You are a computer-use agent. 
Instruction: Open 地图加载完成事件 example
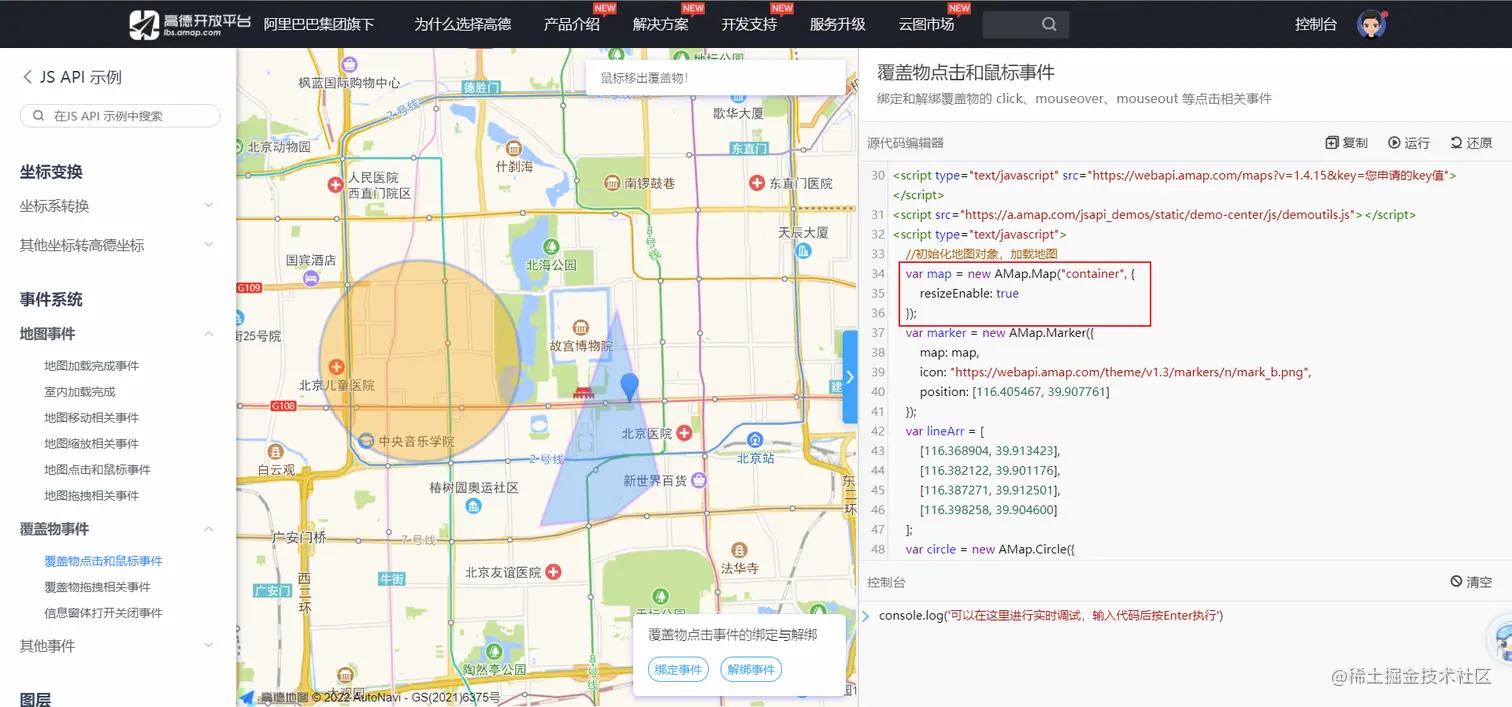[x=92, y=366]
